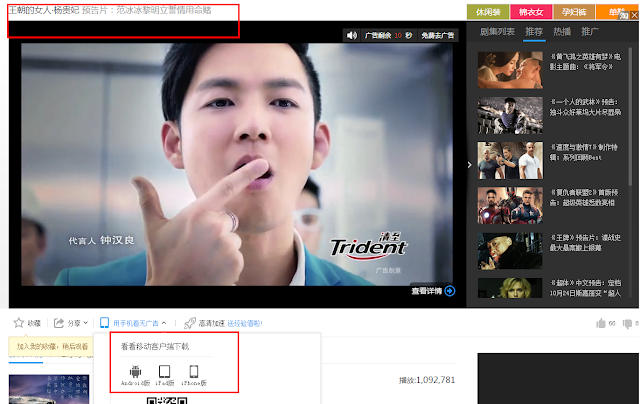The height and width of the screenshot is (404, 640).
Task: Click the 王牌 预告片 title text
Action: tap(585, 242)
